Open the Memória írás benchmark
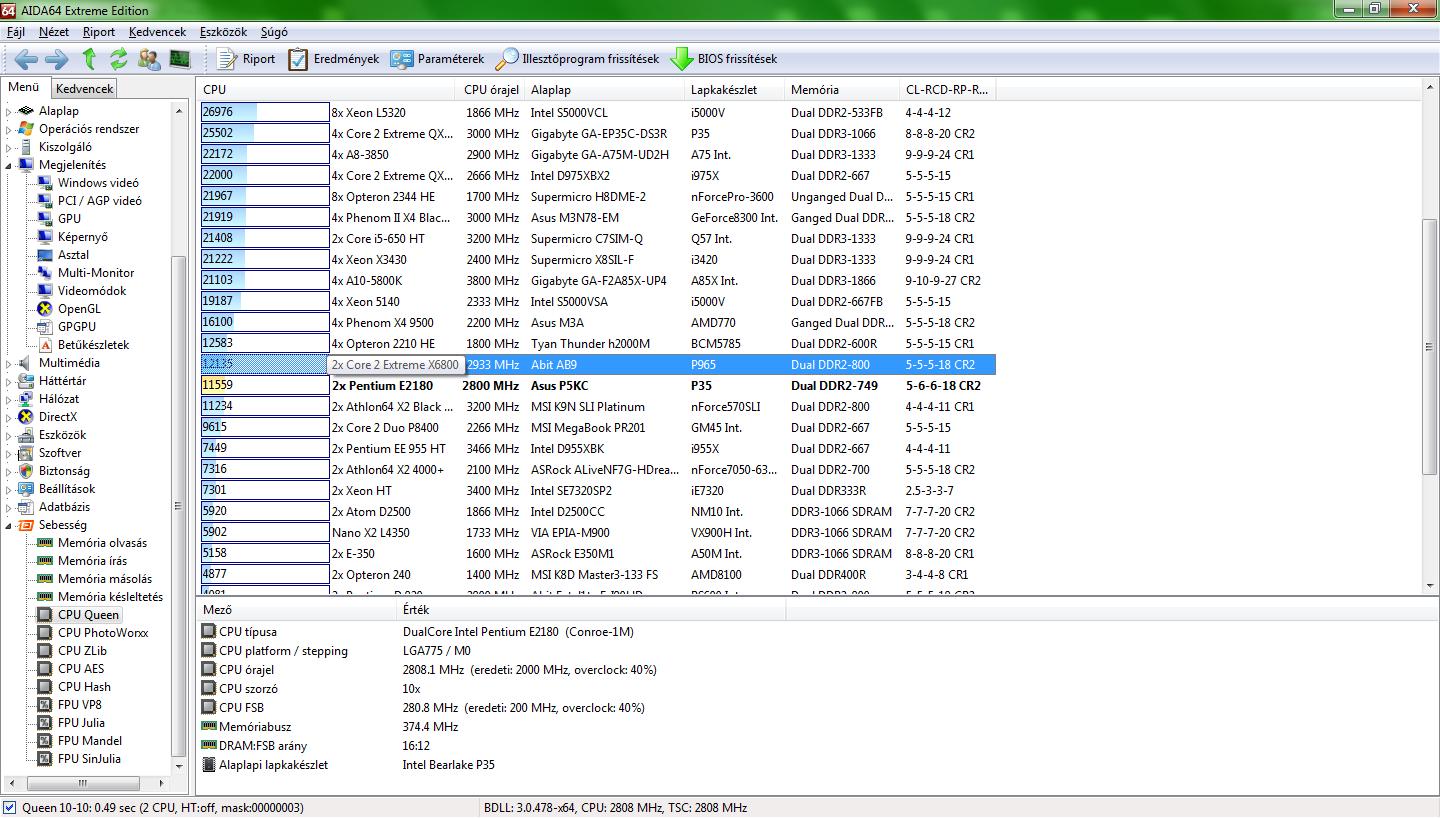Screen dimensions: 1440x818 pos(92,561)
